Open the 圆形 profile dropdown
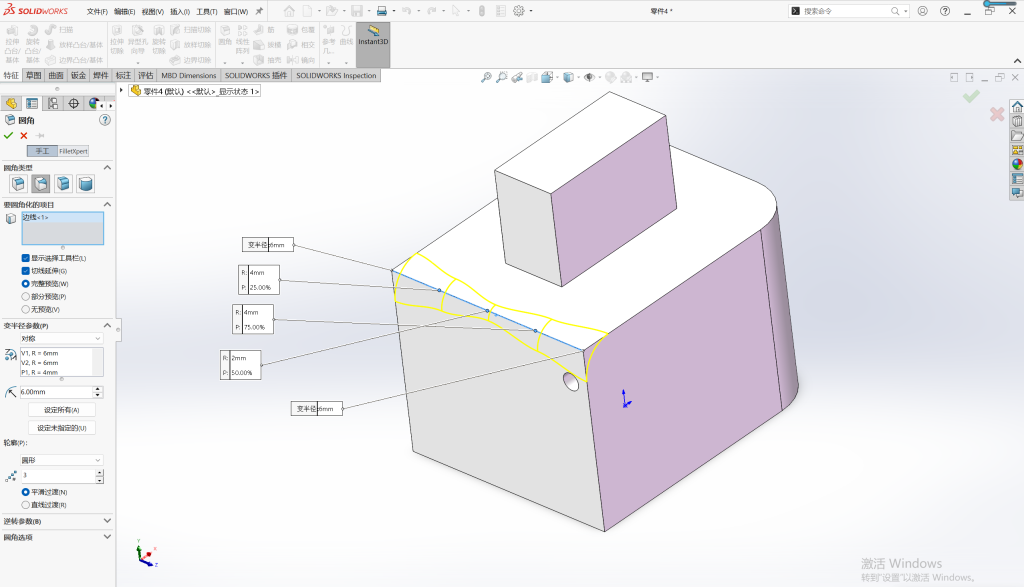The height and width of the screenshot is (587, 1024). 61,460
